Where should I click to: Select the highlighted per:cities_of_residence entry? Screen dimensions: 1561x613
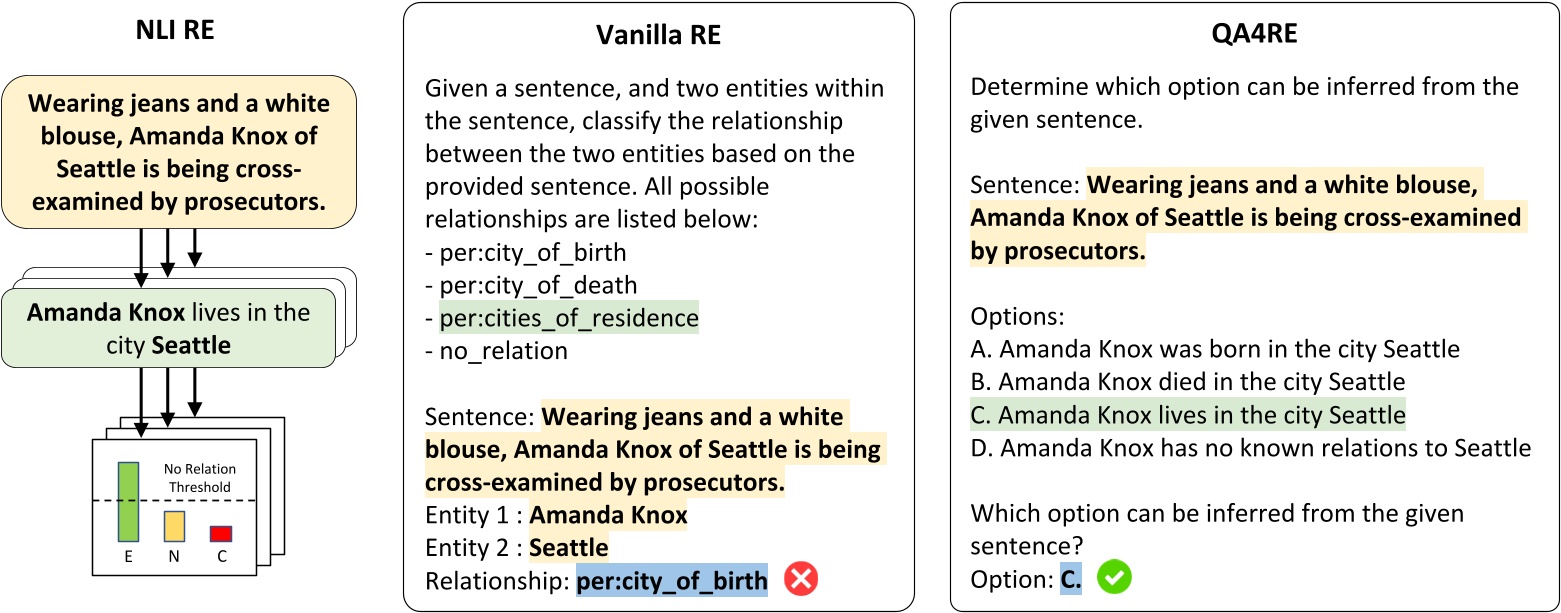(568, 318)
